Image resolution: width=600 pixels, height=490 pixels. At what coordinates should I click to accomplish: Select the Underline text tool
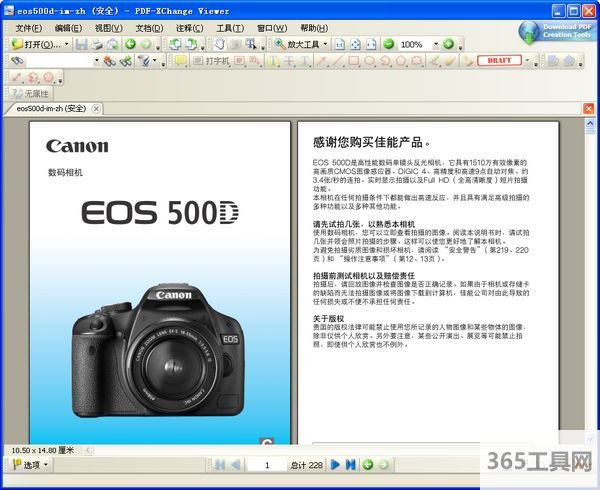[x=305, y=61]
